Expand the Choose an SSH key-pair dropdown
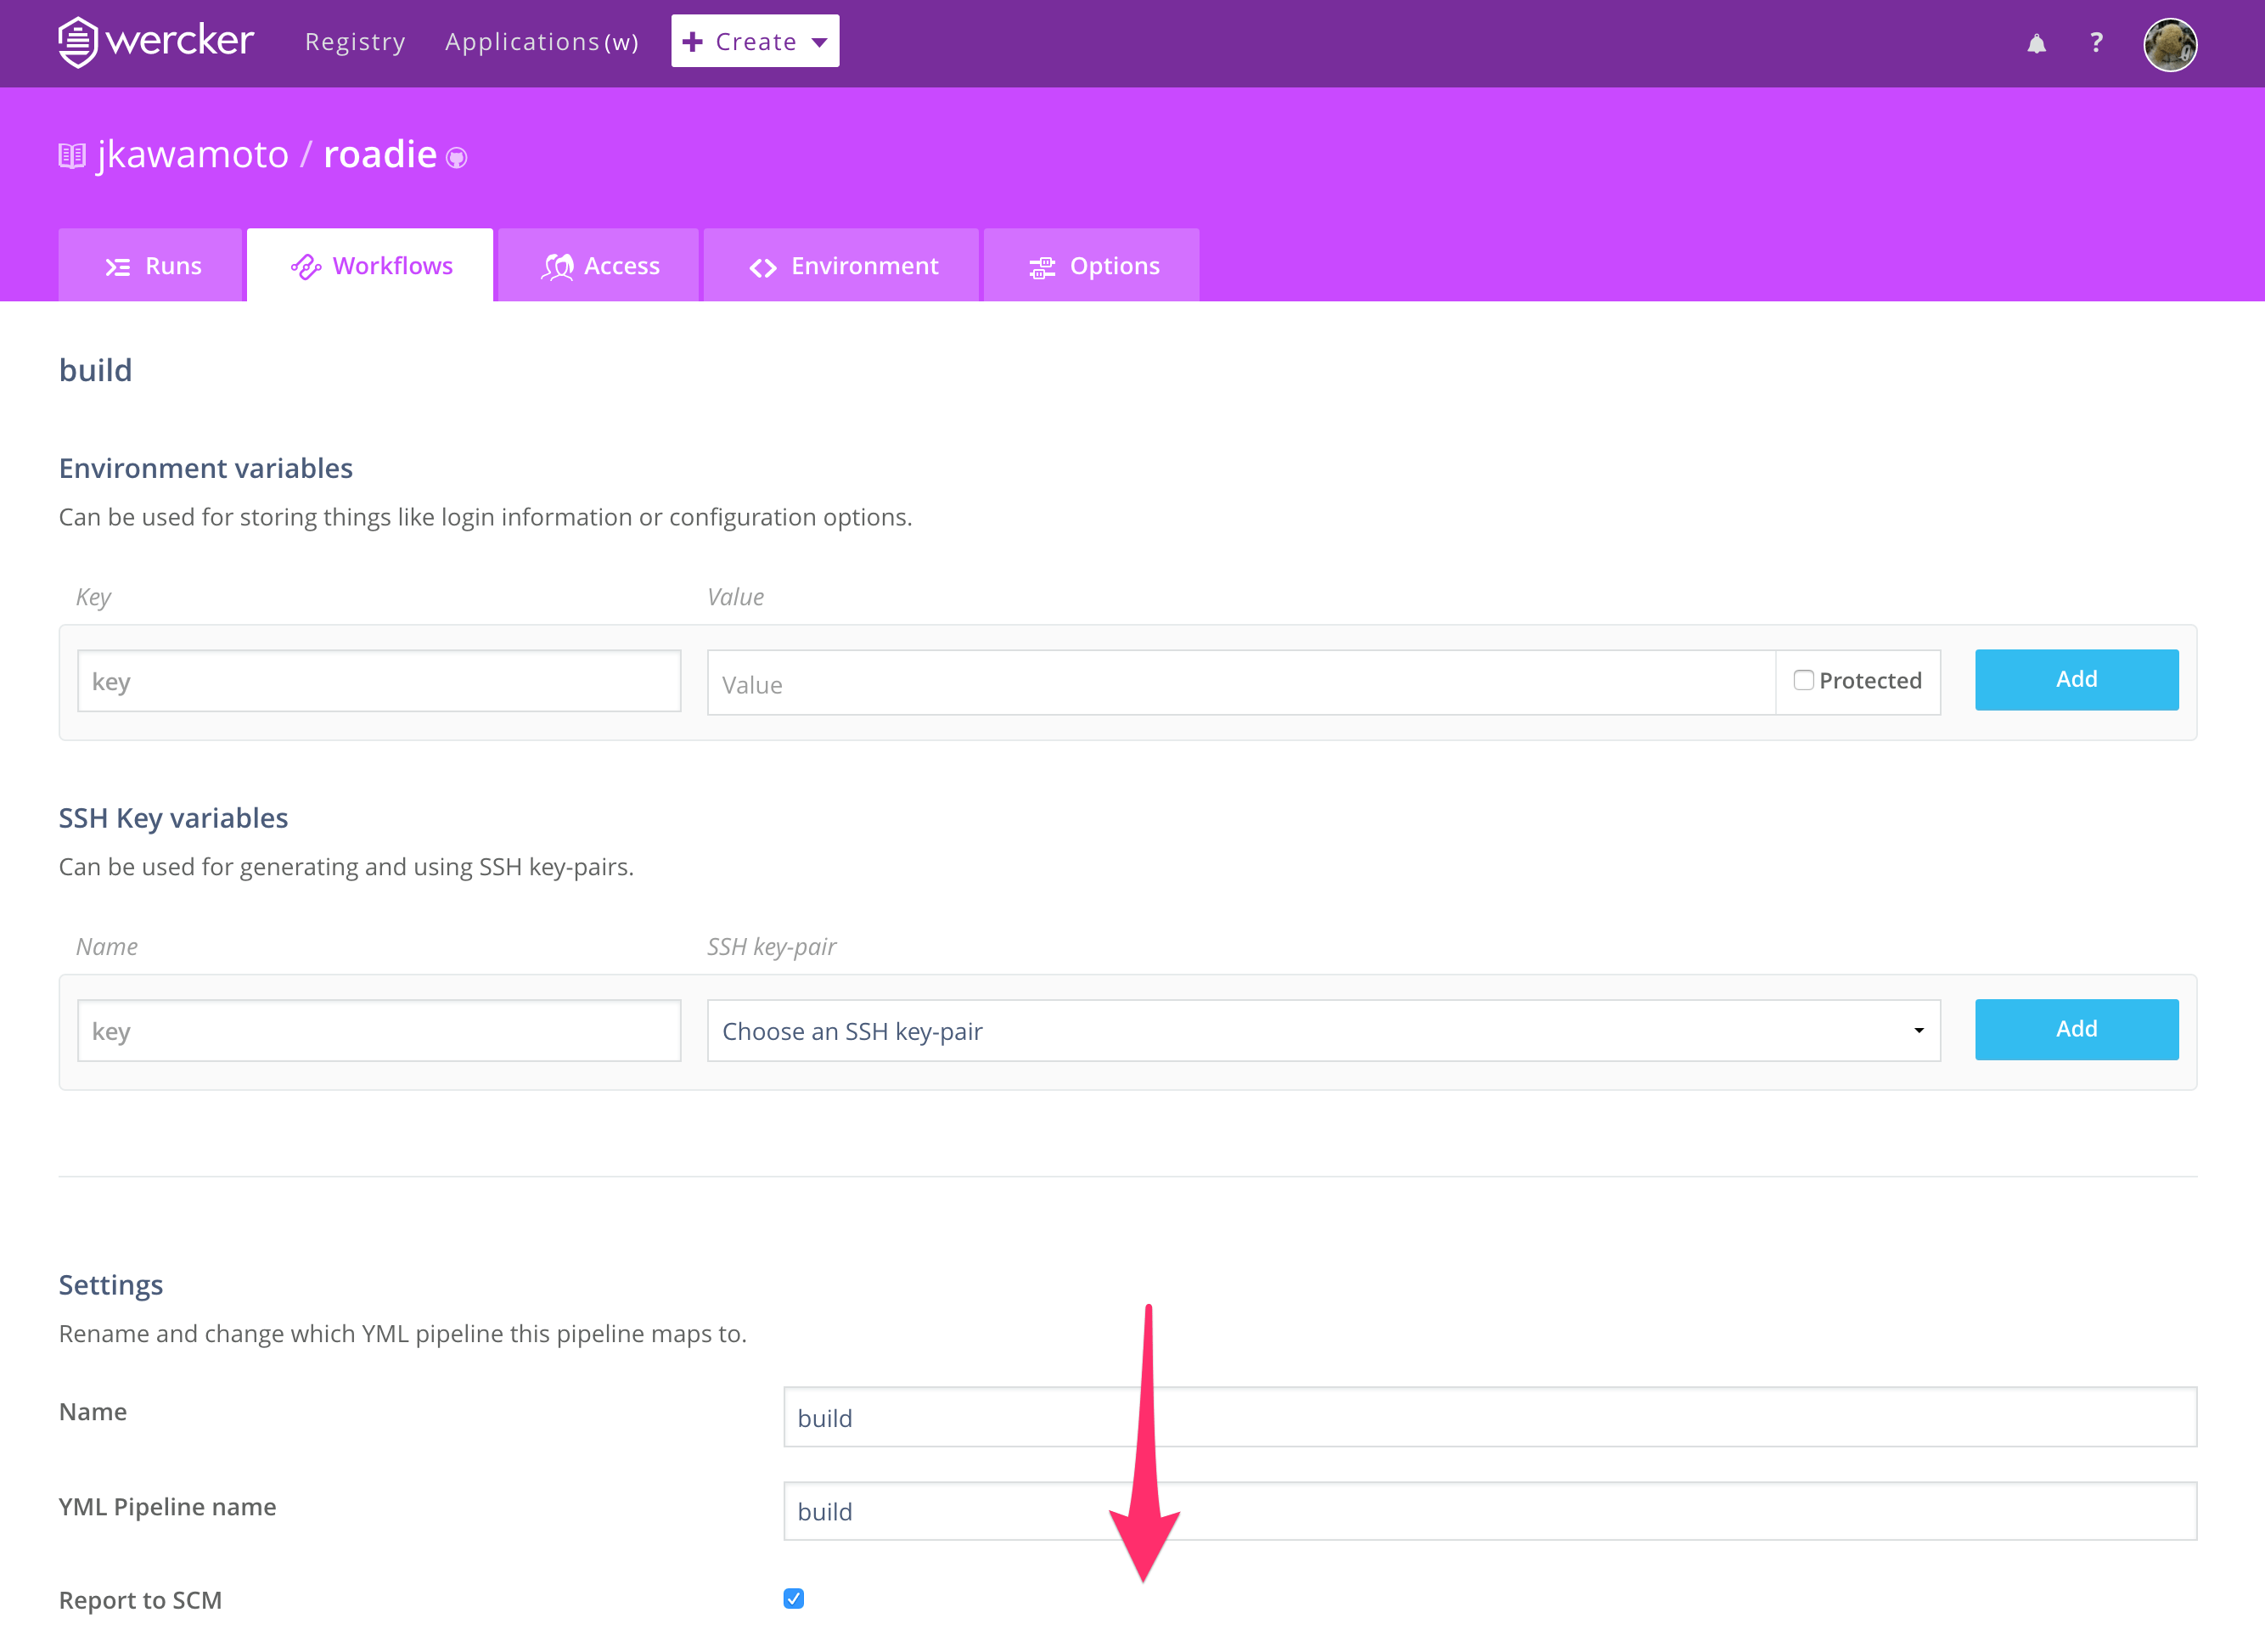Viewport: 2265px width, 1652px height. [1323, 1030]
